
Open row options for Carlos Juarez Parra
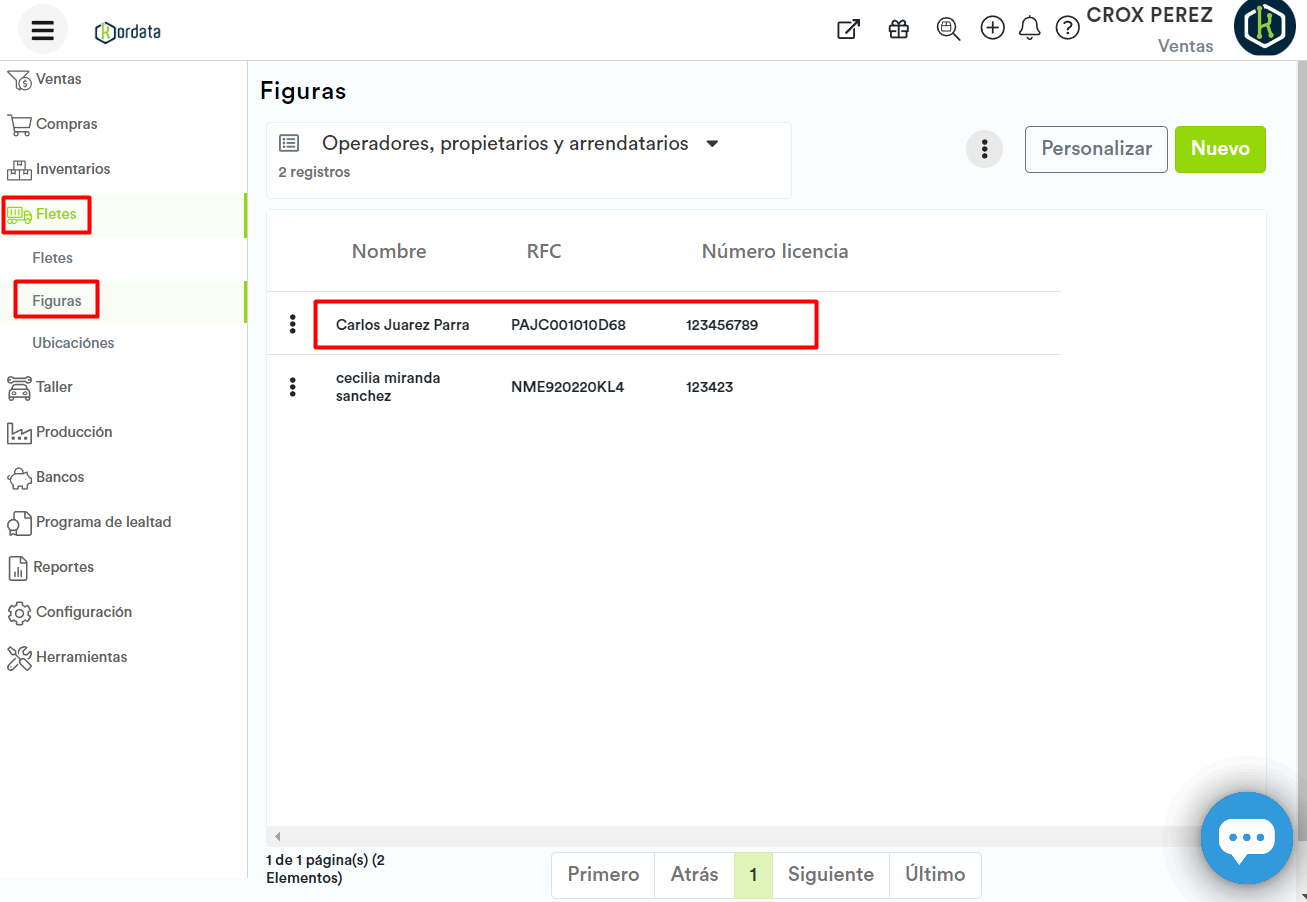coord(292,324)
